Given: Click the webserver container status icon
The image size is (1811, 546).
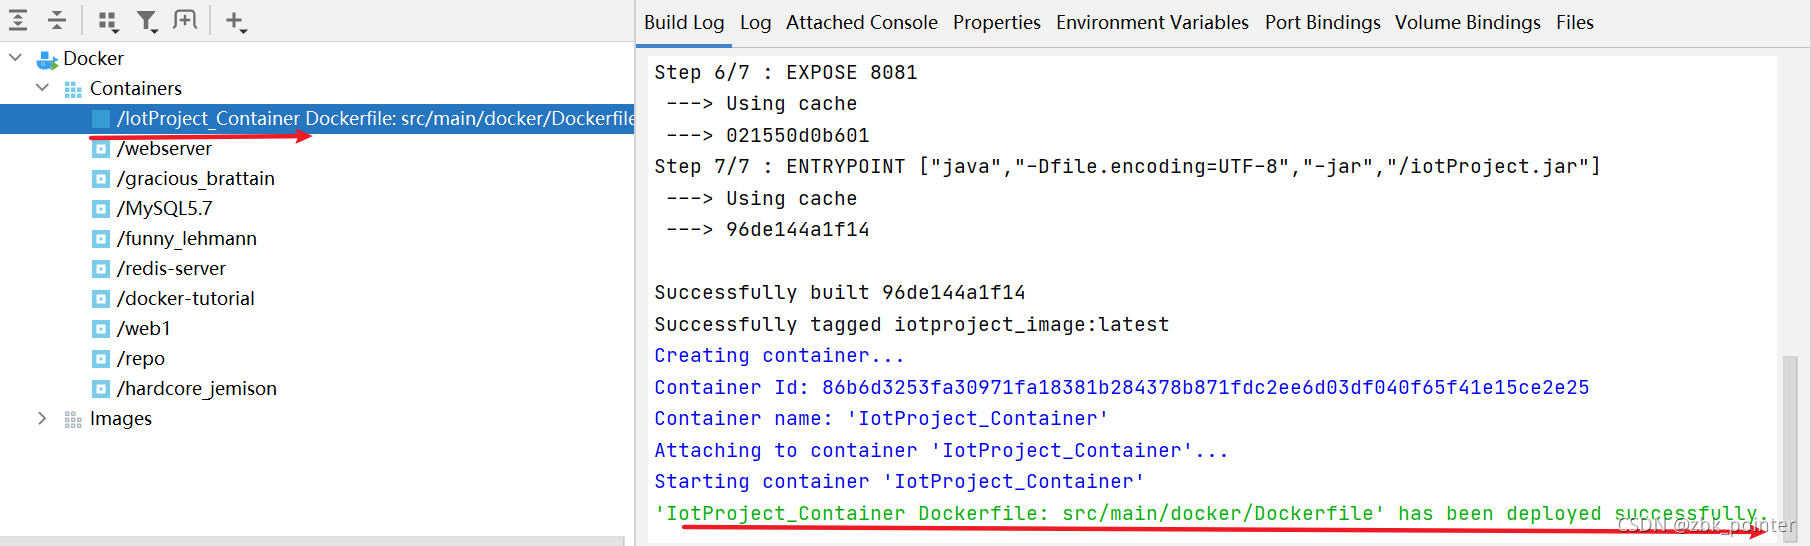Looking at the screenshot, I should point(101,149).
